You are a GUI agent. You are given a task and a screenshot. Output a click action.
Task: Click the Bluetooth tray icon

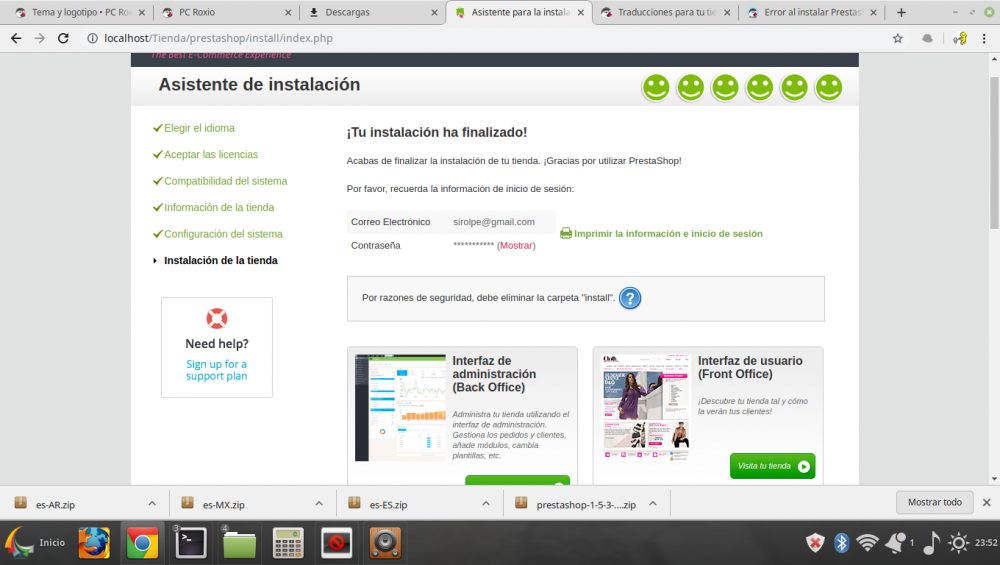coord(842,543)
